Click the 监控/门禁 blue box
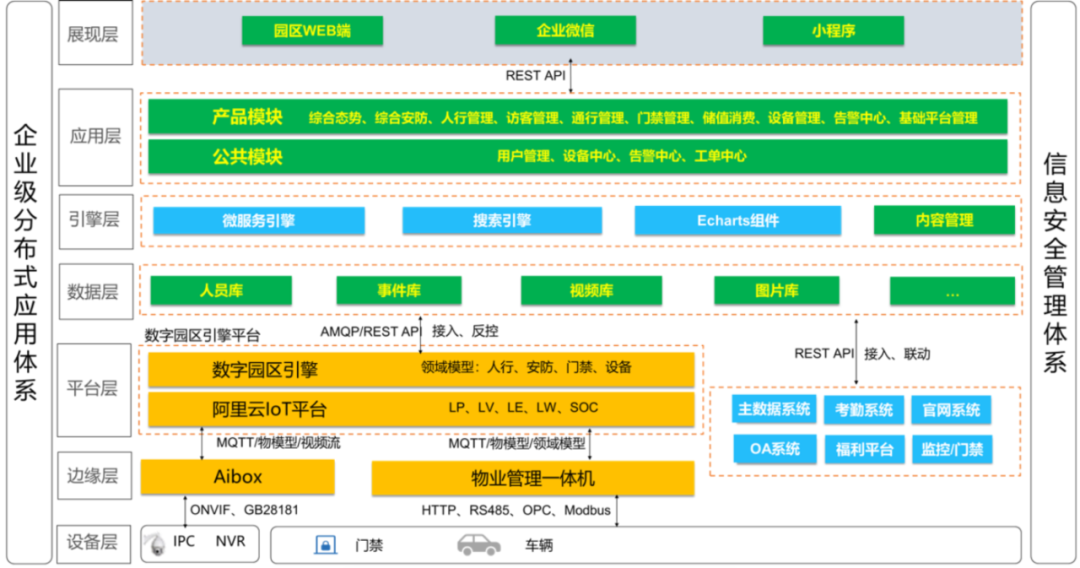1080x568 pixels. coord(951,449)
